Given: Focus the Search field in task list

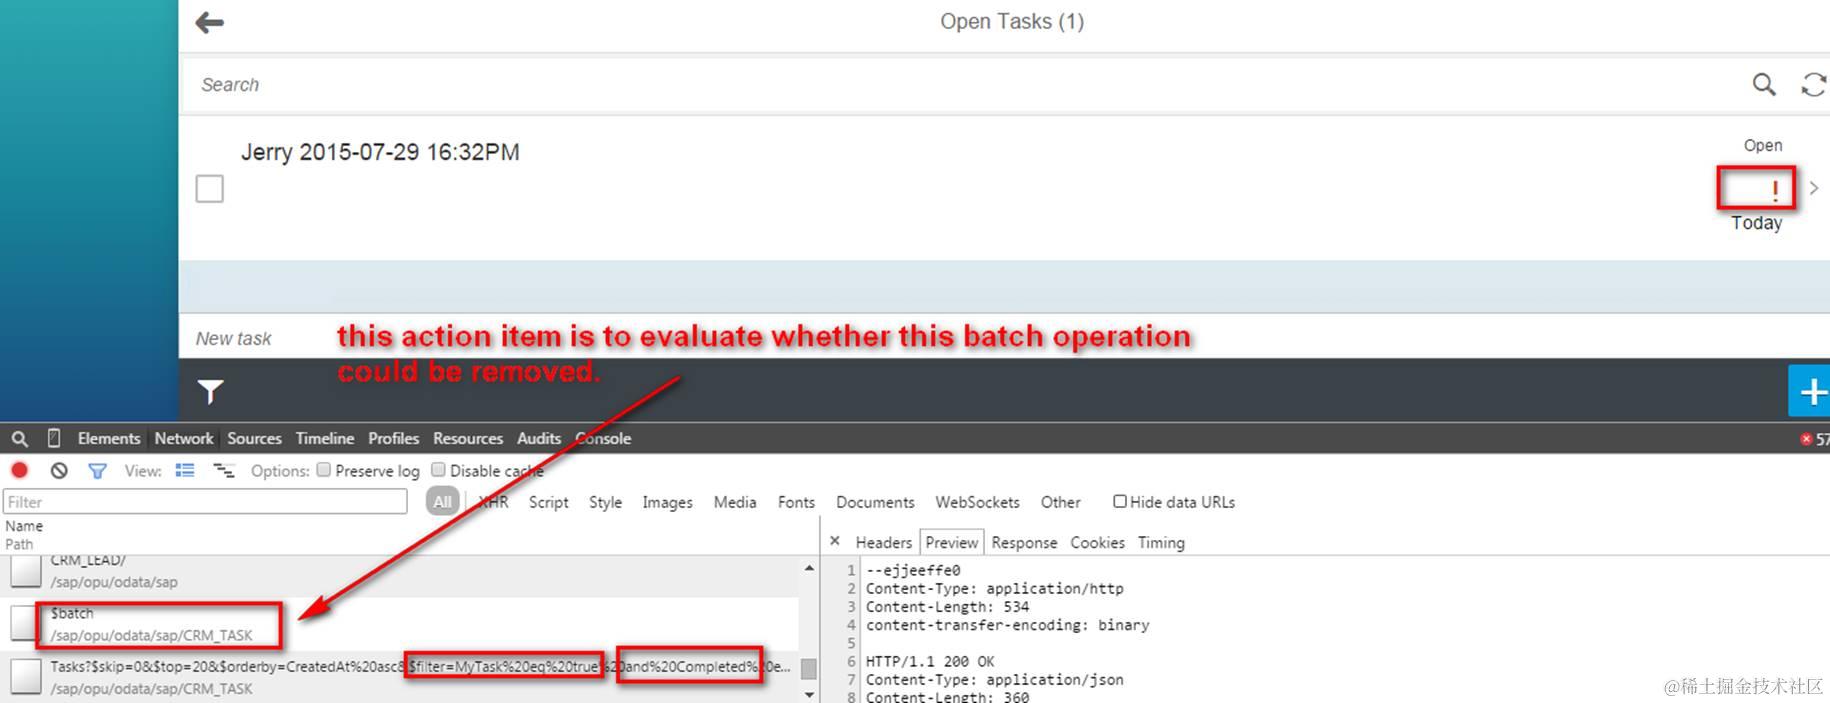Looking at the screenshot, I should [x=960, y=84].
